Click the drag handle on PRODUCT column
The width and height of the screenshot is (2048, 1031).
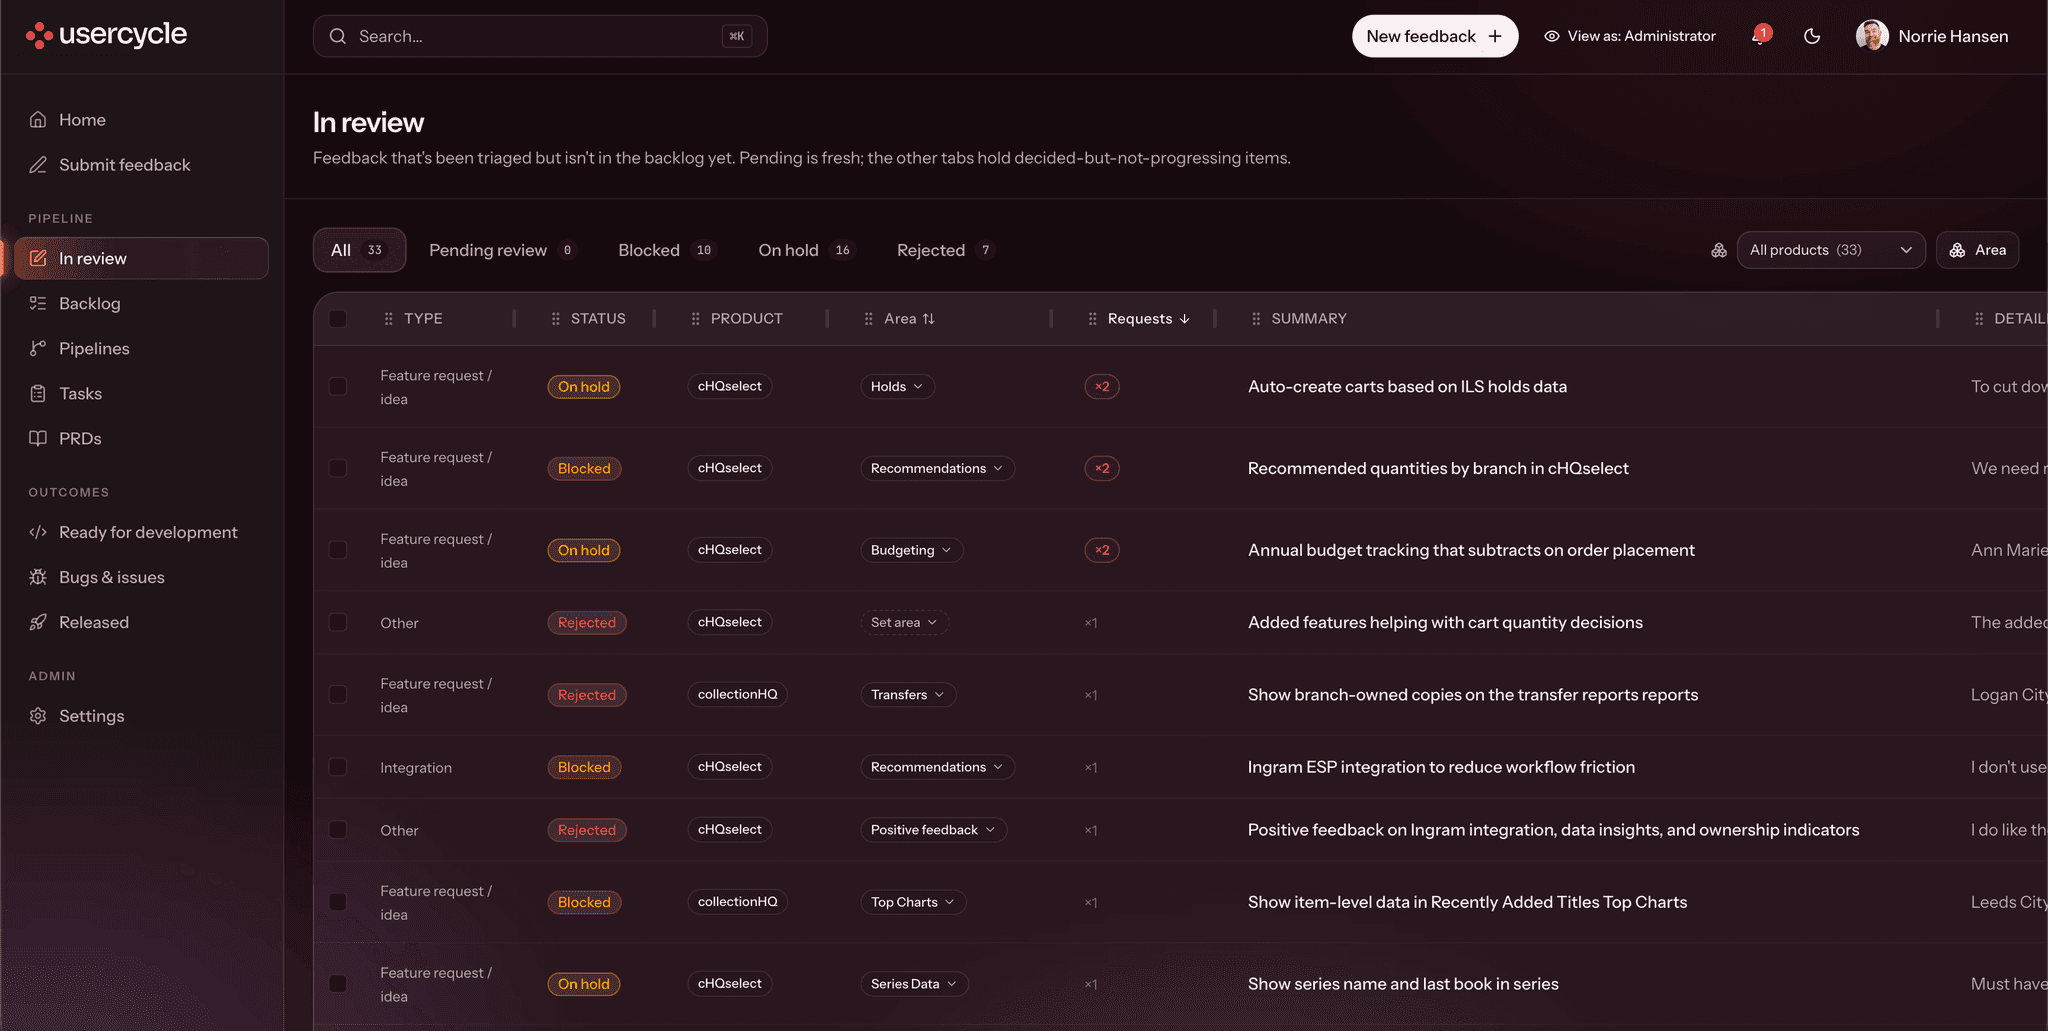coord(696,319)
